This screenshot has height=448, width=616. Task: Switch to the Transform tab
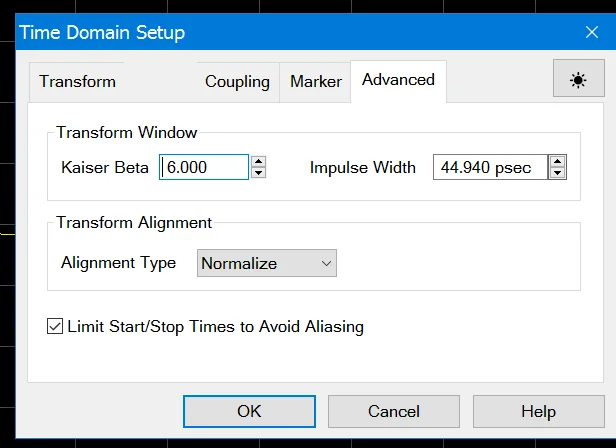pyautogui.click(x=78, y=82)
